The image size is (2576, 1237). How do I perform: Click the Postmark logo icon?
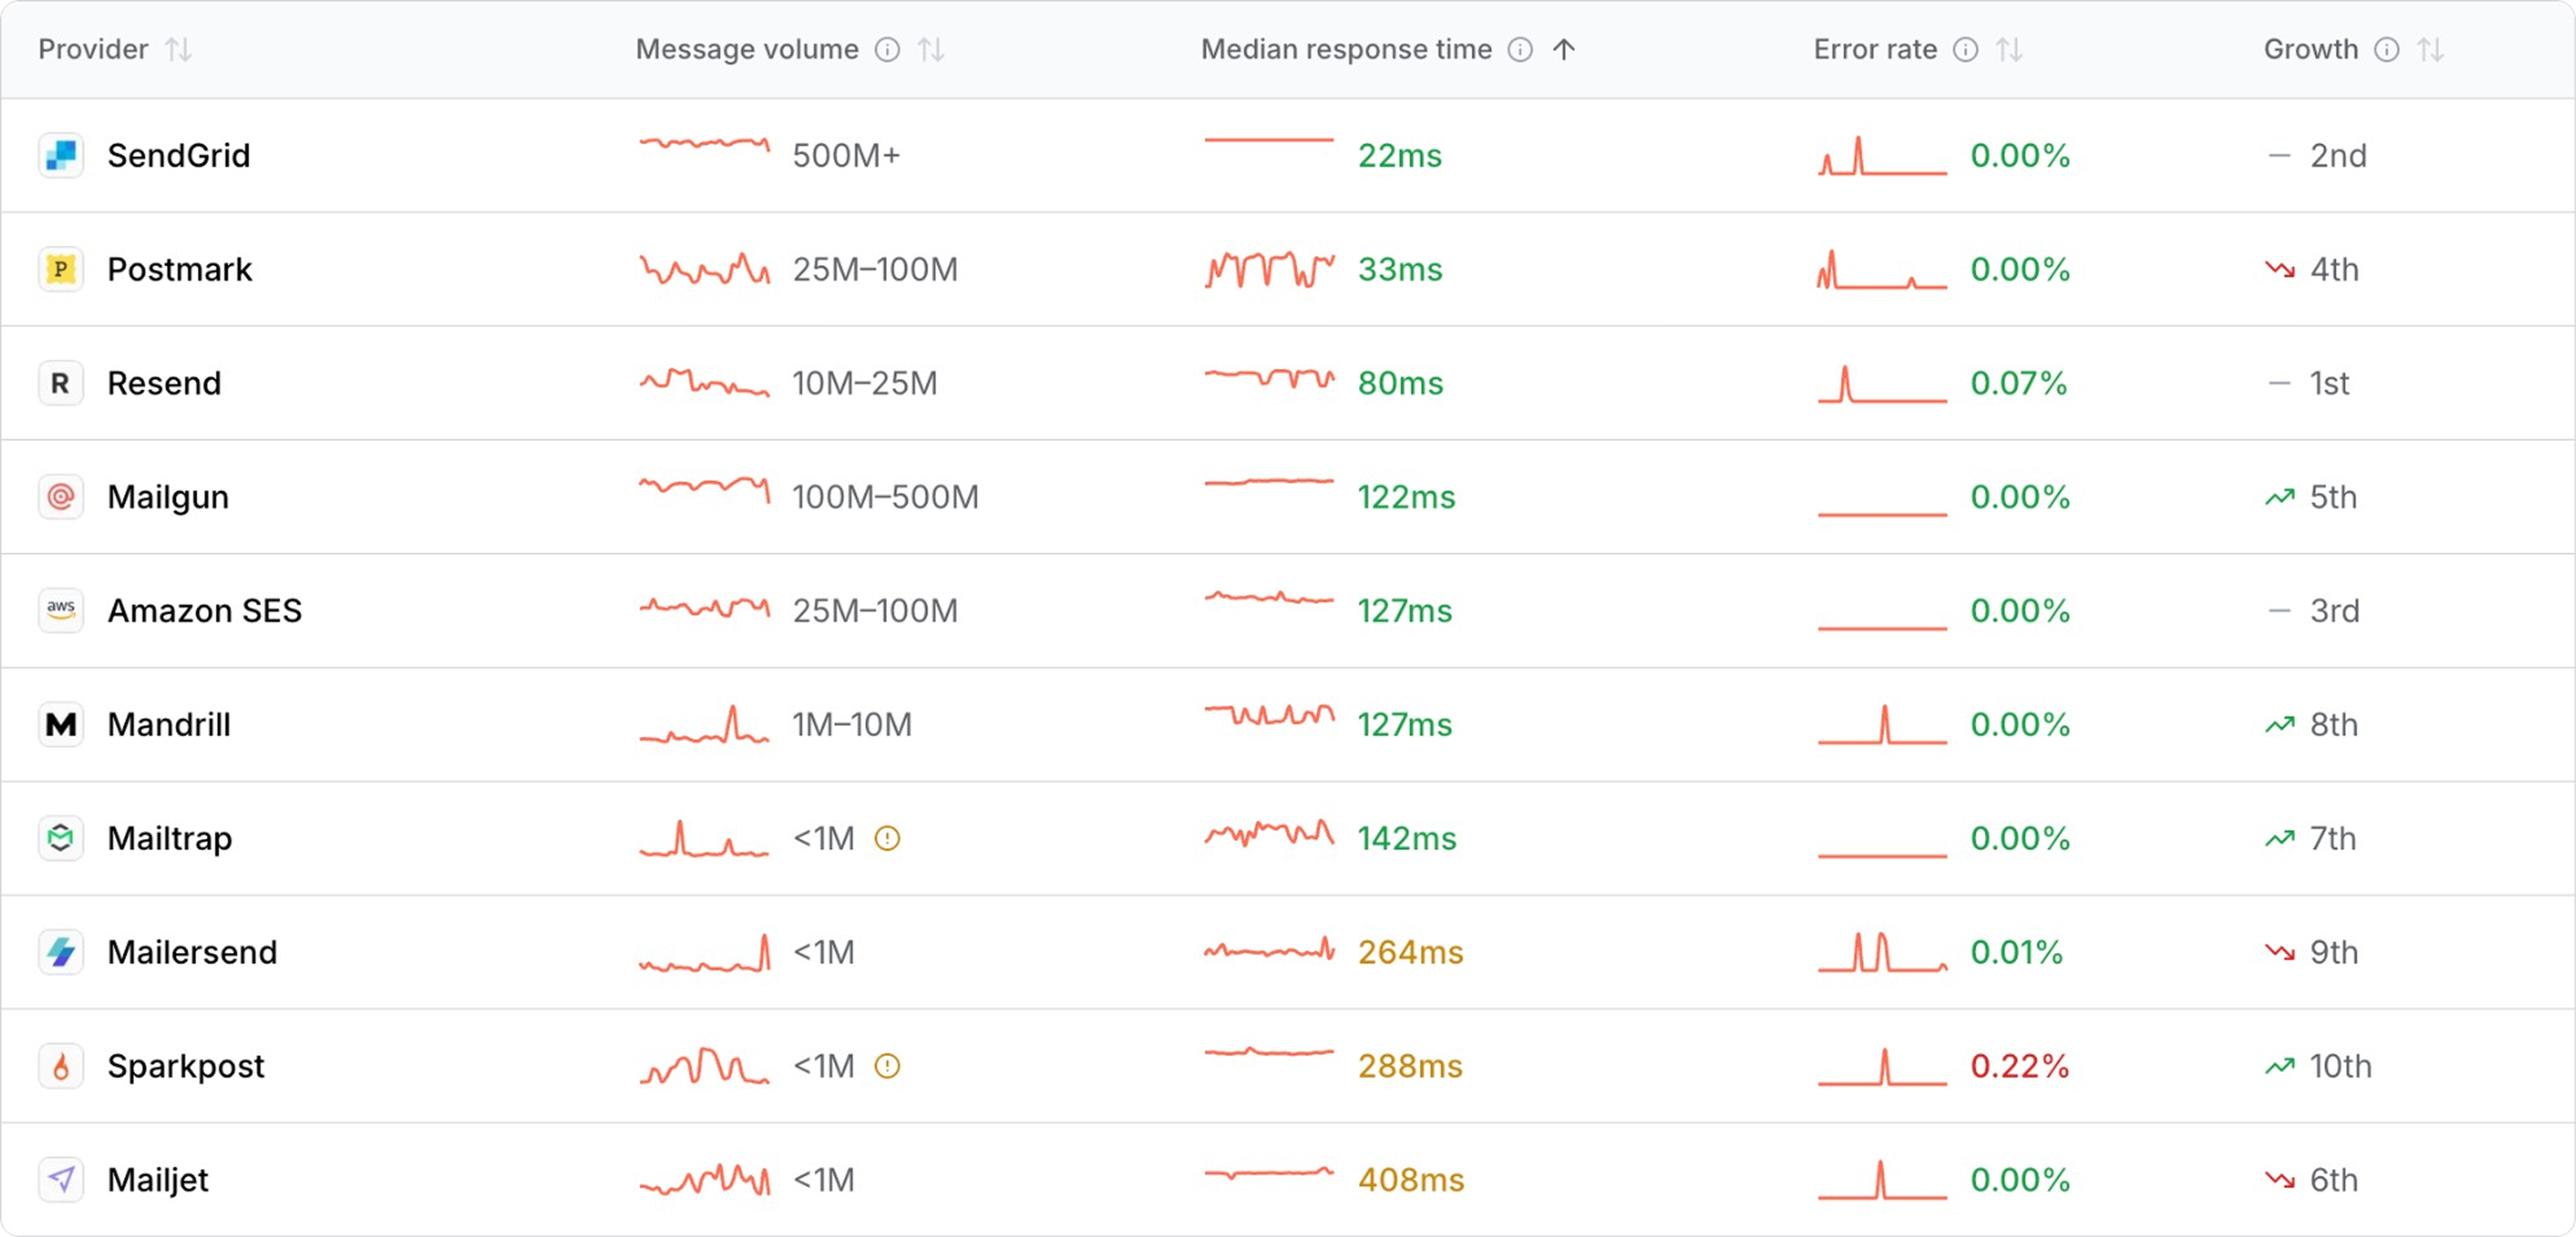click(x=61, y=269)
